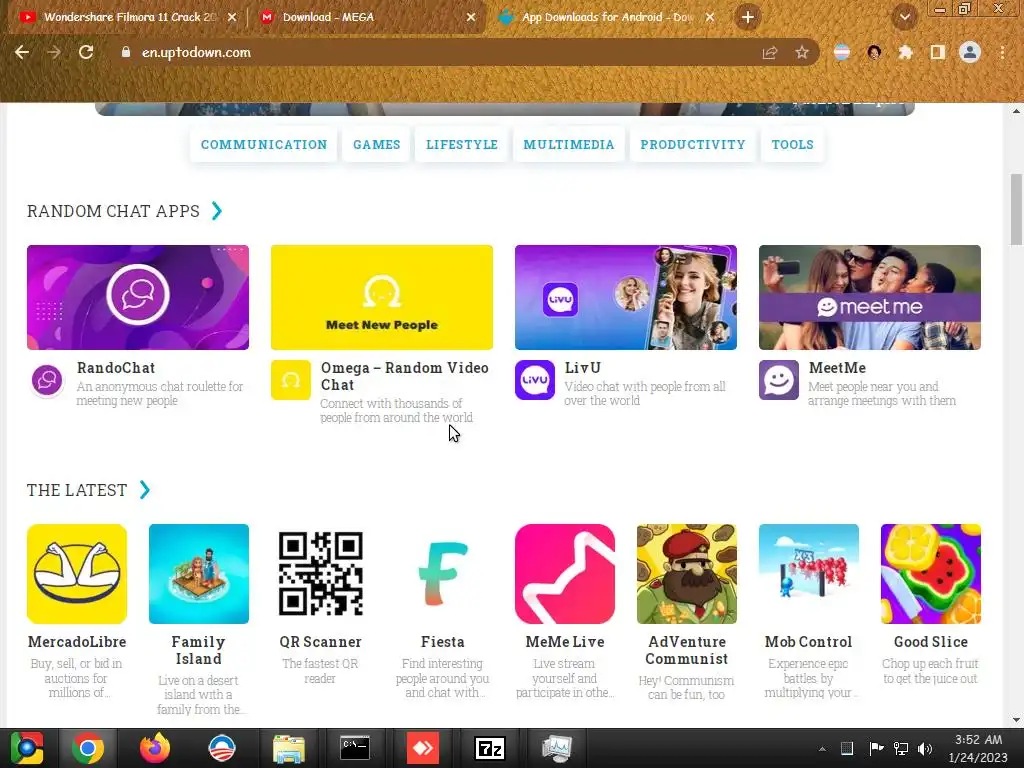The image size is (1024, 768).
Task: Open Chrome profile avatar
Action: tap(970, 52)
